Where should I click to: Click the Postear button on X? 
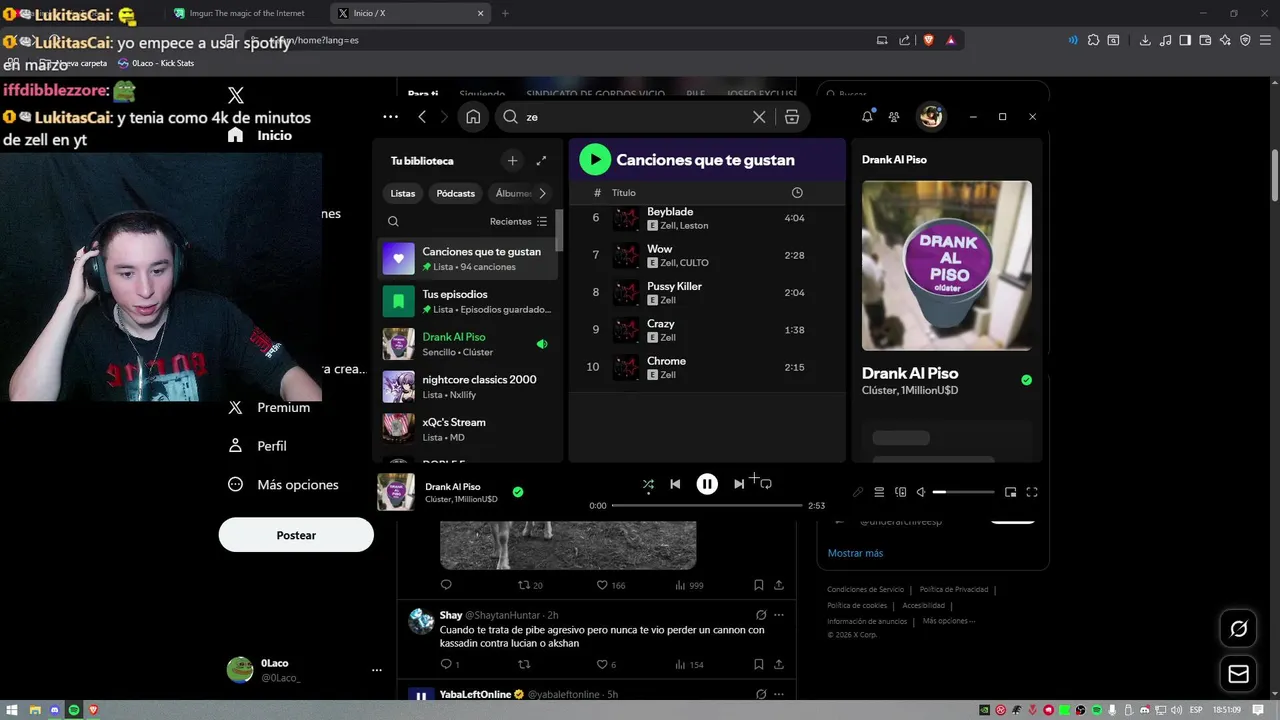point(296,535)
